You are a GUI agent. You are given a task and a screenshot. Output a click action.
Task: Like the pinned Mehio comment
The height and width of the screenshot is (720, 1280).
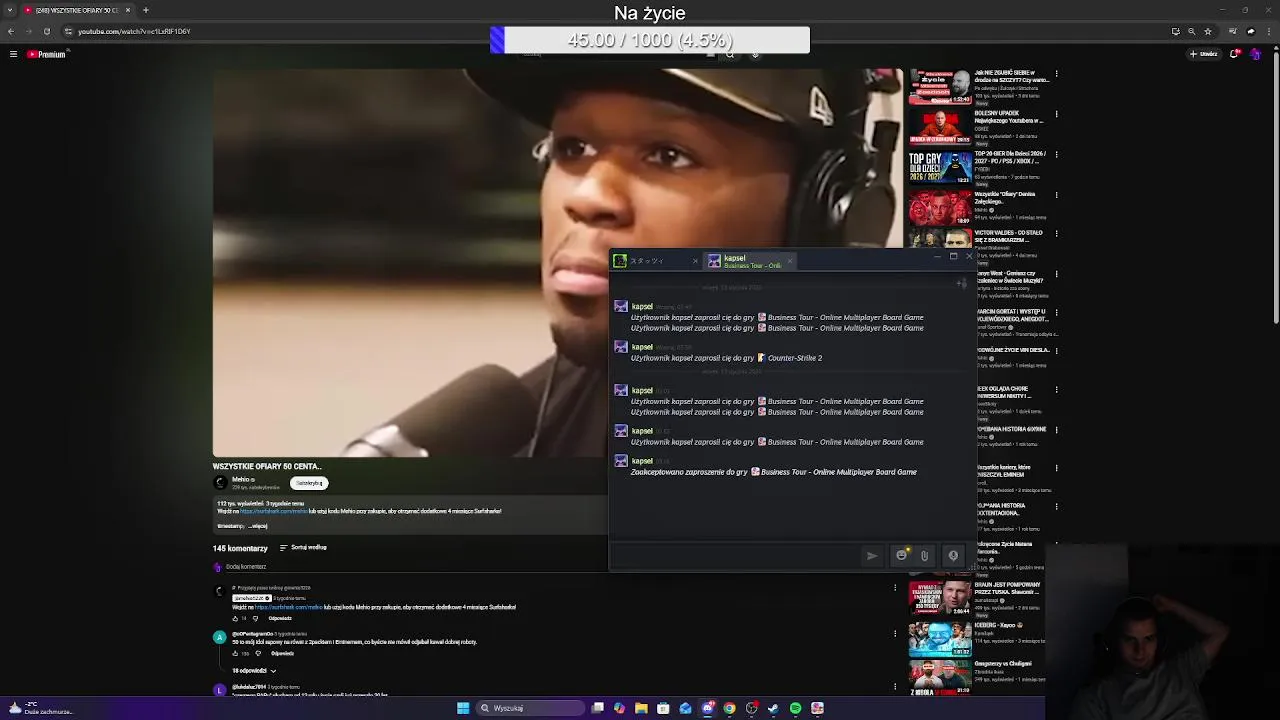236,618
